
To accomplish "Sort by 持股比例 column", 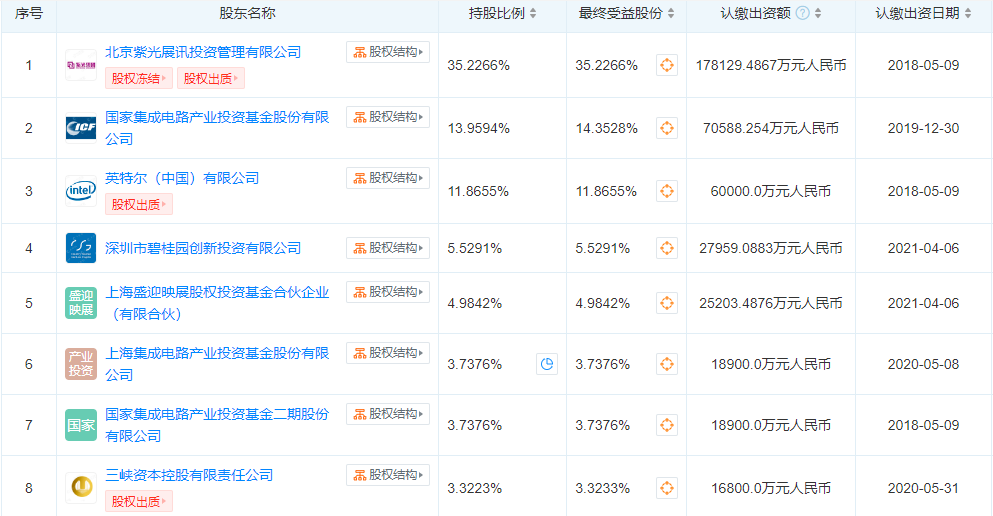I will coord(533,14).
